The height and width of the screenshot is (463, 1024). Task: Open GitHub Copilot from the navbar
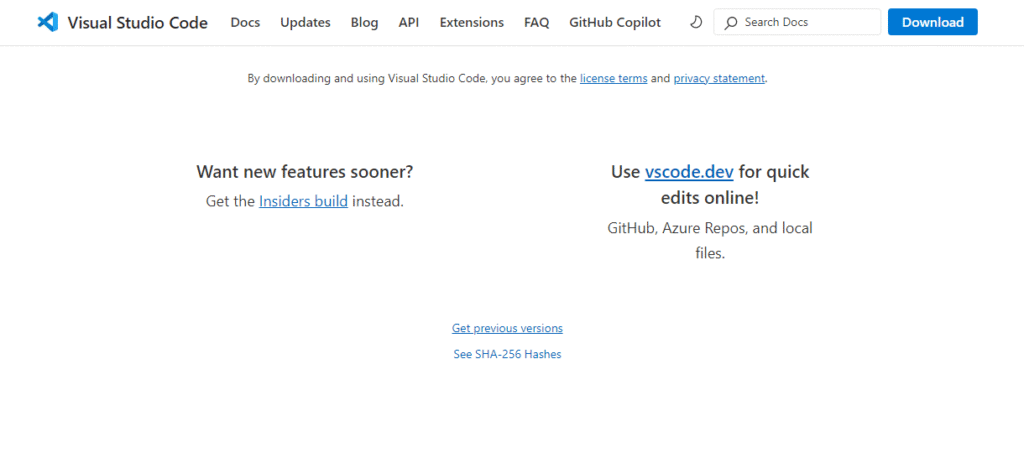(x=614, y=22)
